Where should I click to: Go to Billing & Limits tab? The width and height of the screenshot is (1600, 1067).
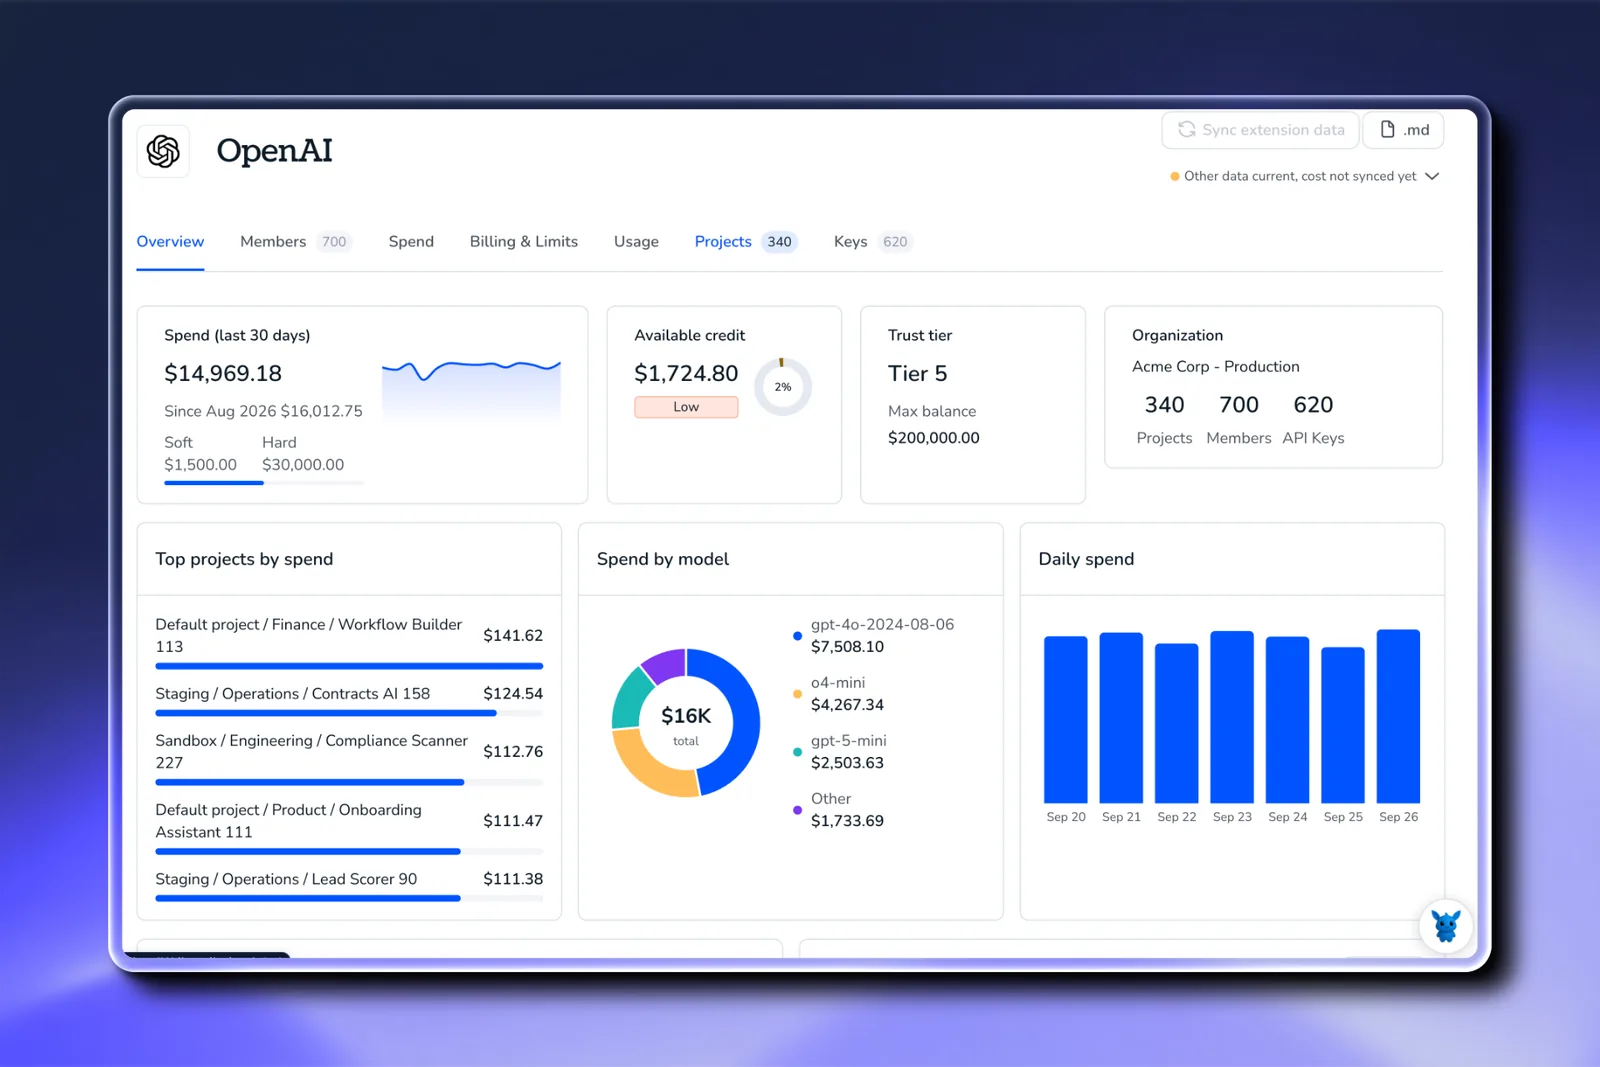524,242
